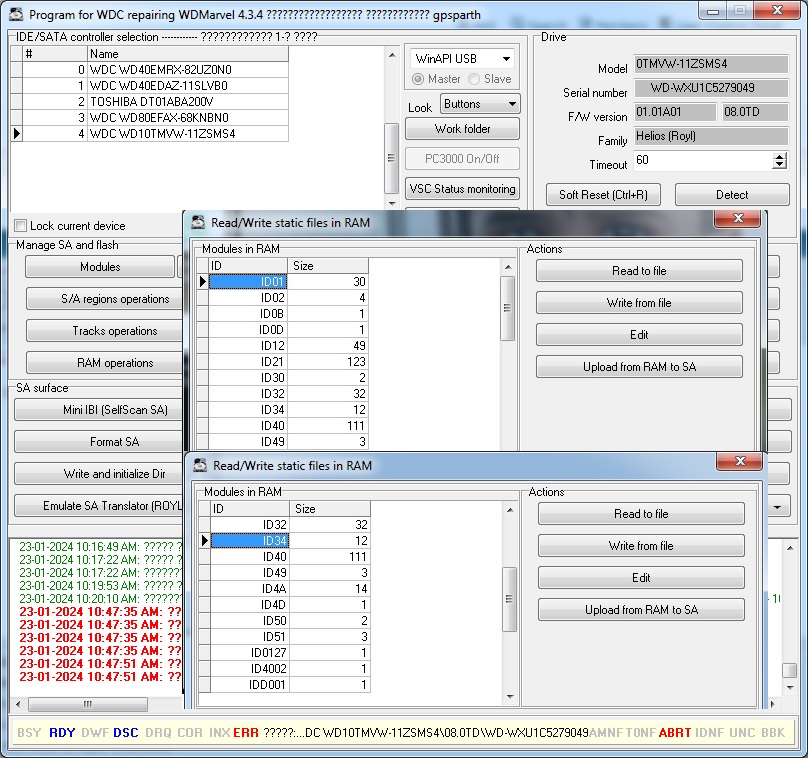Image resolution: width=808 pixels, height=758 pixels.
Task: Open the Modules button
Action: click(100, 267)
